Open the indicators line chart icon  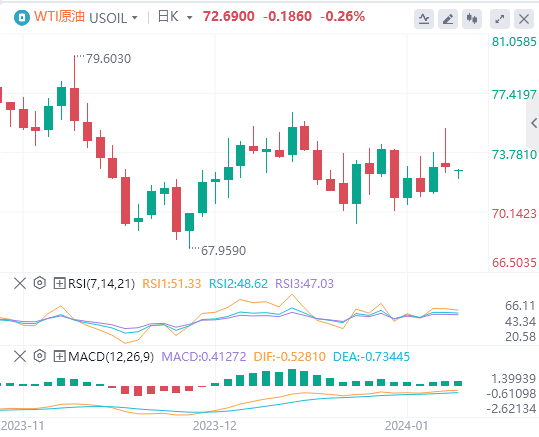424,19
